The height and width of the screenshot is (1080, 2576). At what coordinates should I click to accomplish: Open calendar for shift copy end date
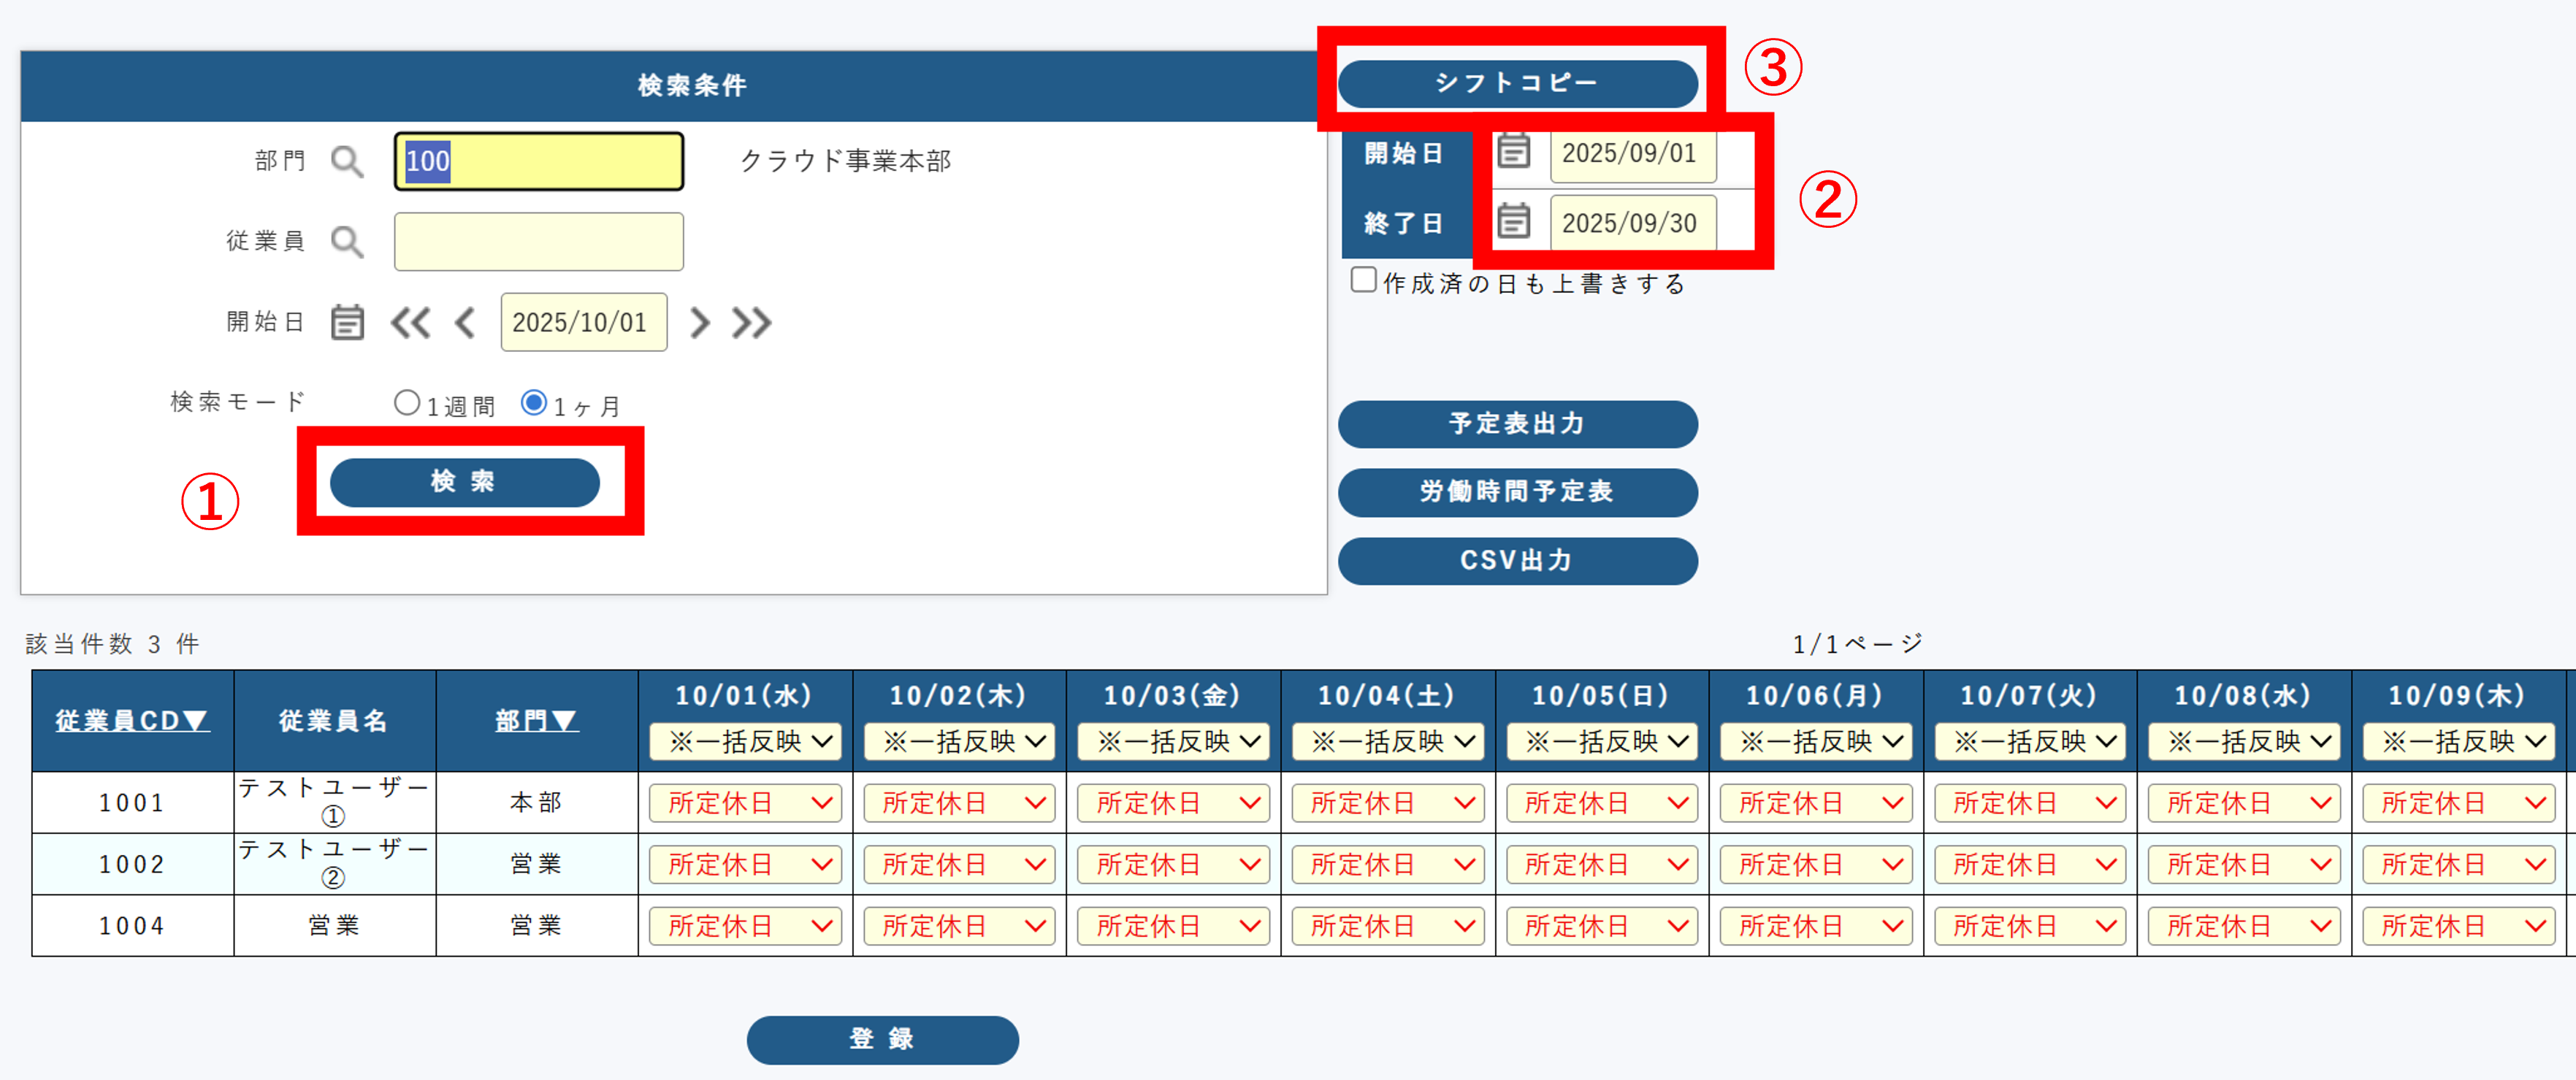[x=1513, y=220]
